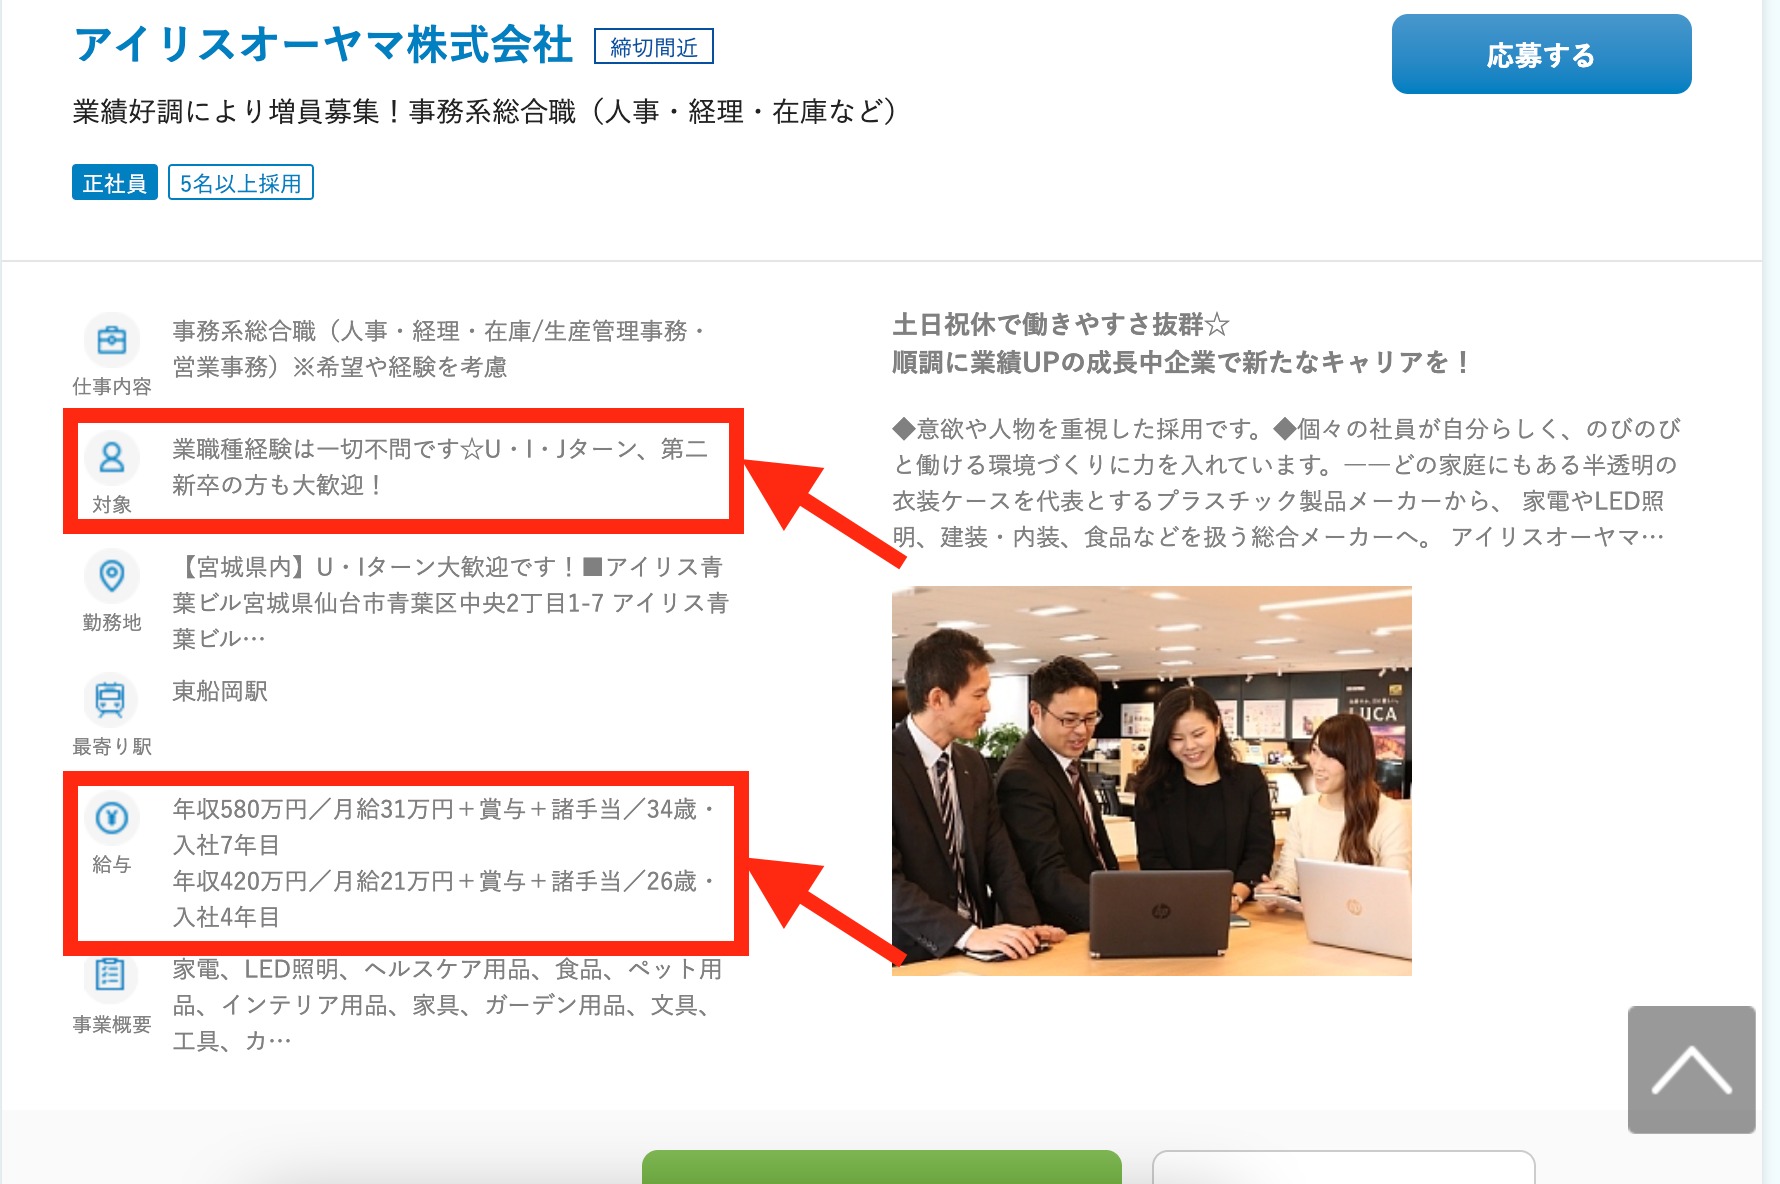1780x1184 pixels.
Task: Click the 宮城県内 work location description
Action: 450,603
